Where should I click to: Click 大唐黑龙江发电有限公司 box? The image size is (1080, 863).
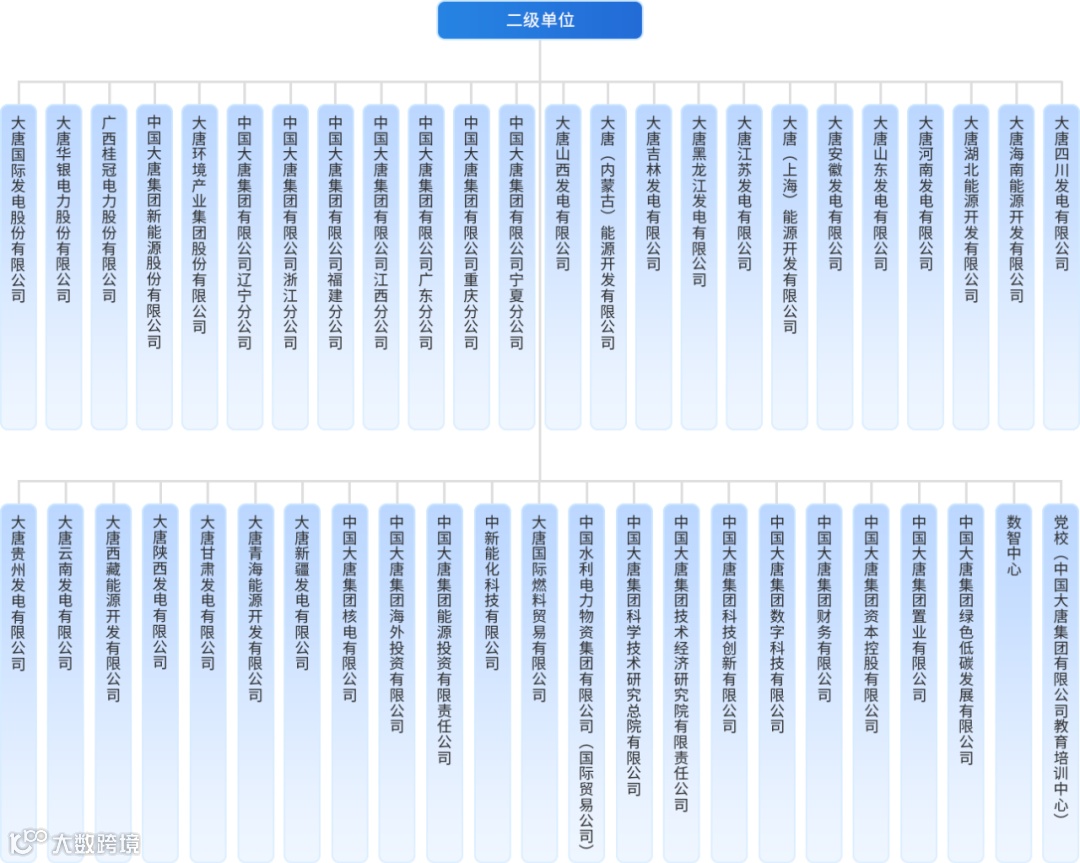click(699, 267)
